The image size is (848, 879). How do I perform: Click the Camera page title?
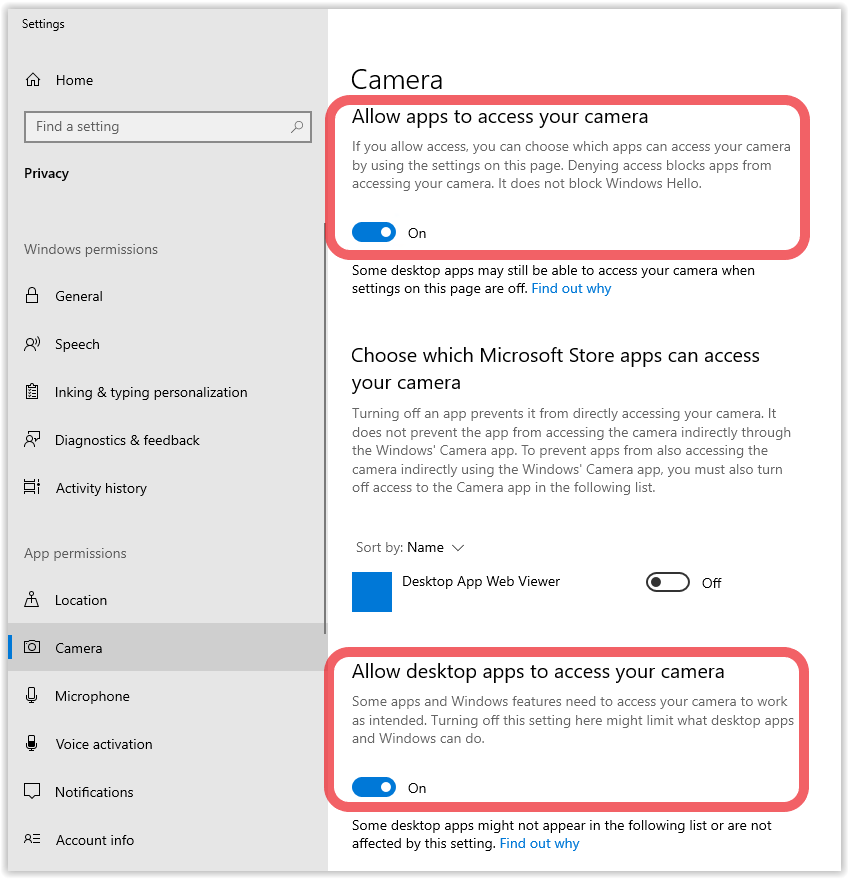pyautogui.click(x=397, y=80)
